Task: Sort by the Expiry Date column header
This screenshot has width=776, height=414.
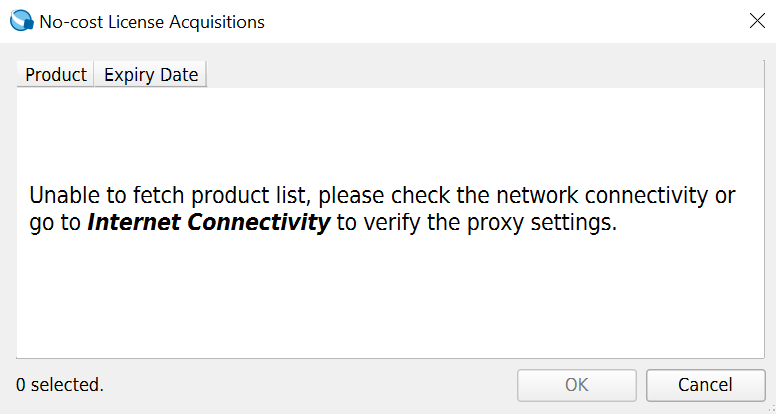Action: pos(150,75)
